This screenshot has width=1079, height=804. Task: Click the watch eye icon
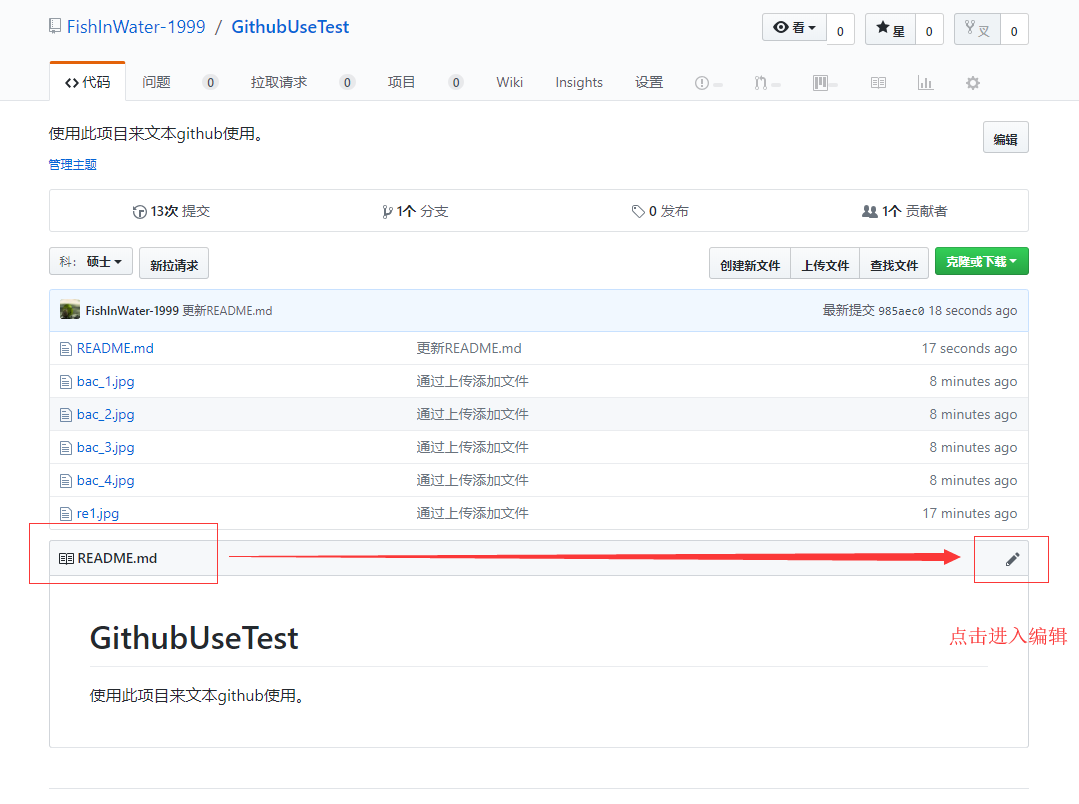pos(781,27)
